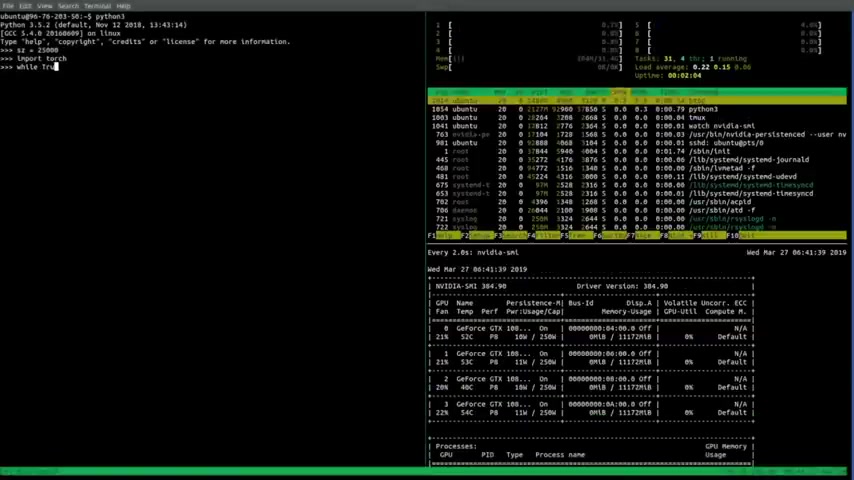The height and width of the screenshot is (480, 854).
Task: Click htop F9 Kill button
Action: pos(710,235)
